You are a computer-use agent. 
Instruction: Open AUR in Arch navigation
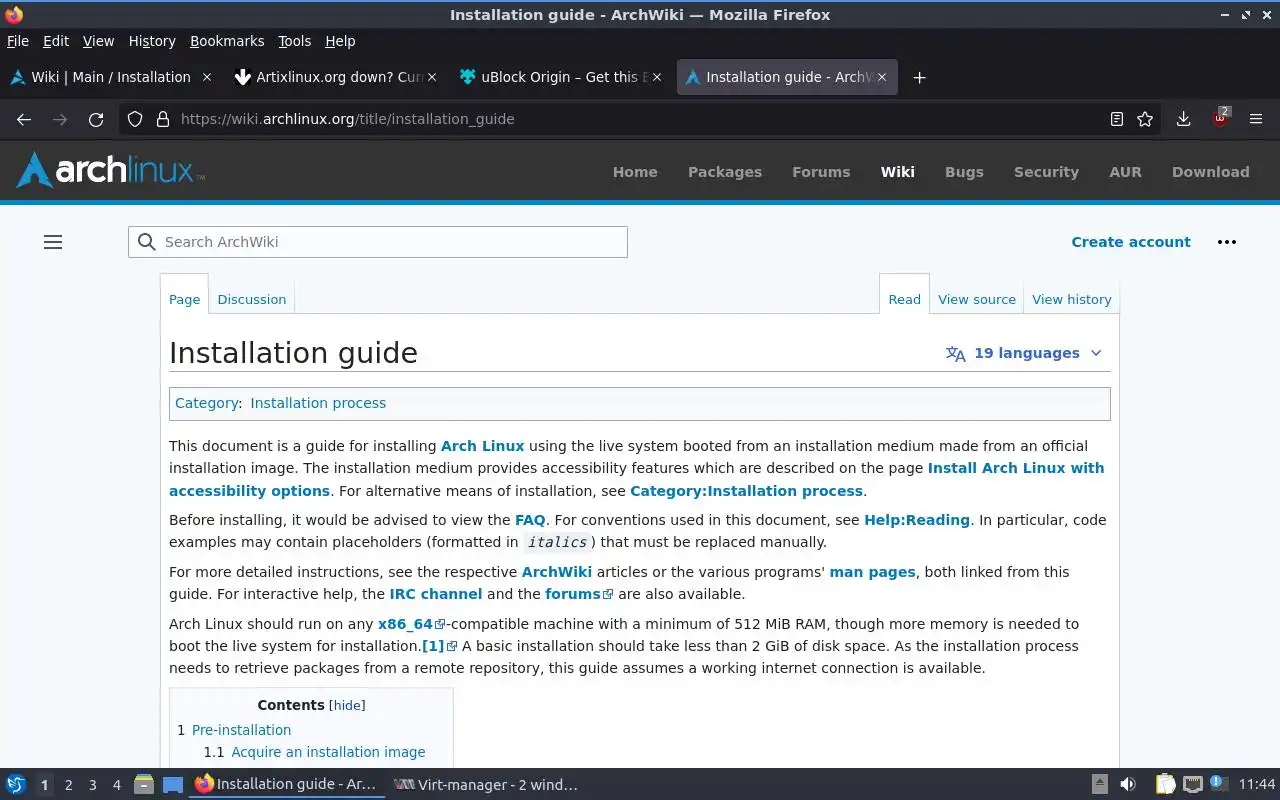pos(1125,172)
